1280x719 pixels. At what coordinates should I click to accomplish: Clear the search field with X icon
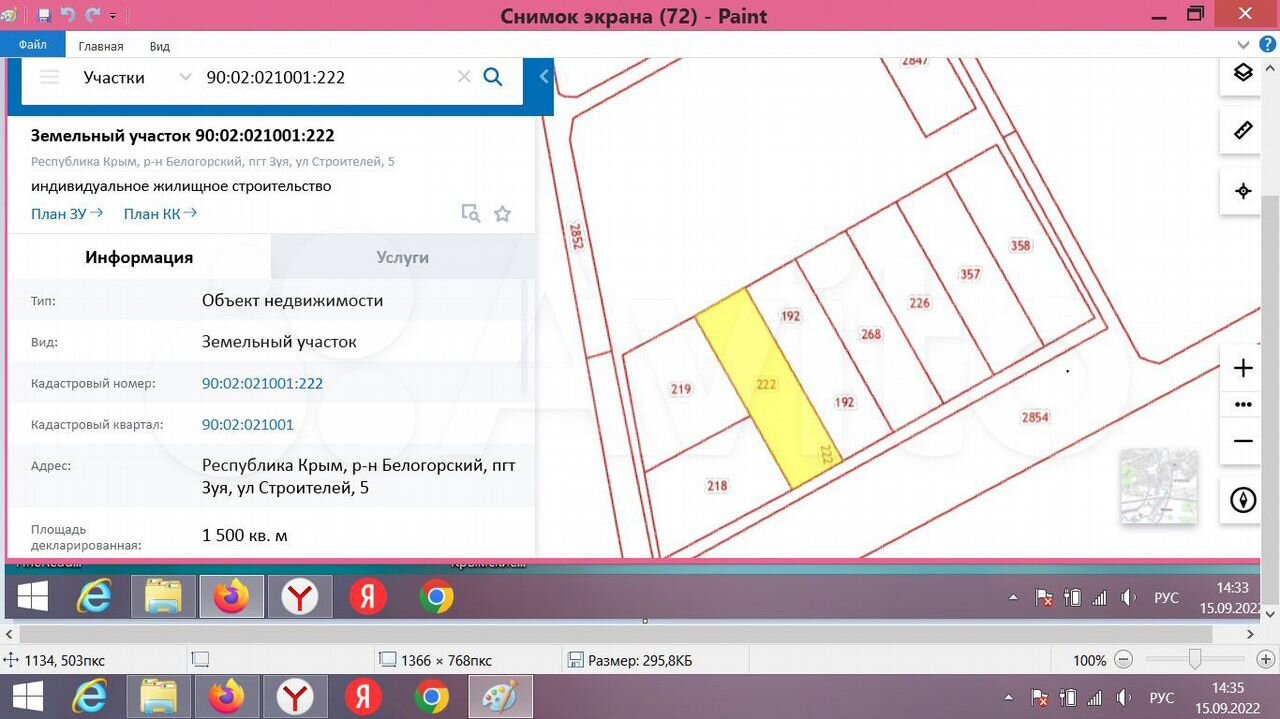pyautogui.click(x=464, y=77)
